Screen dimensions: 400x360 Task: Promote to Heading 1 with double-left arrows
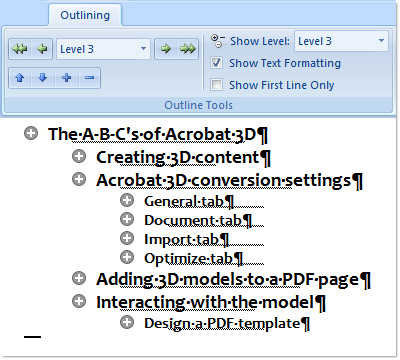pyautogui.click(x=20, y=49)
